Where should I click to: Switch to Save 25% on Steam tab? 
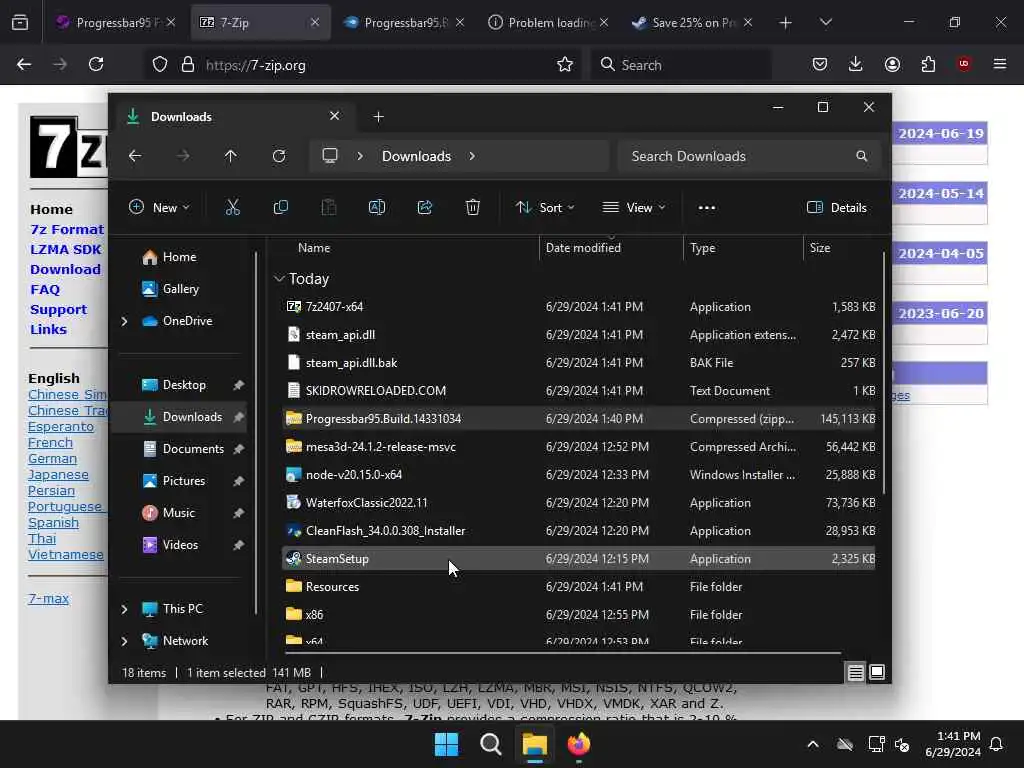pos(692,22)
